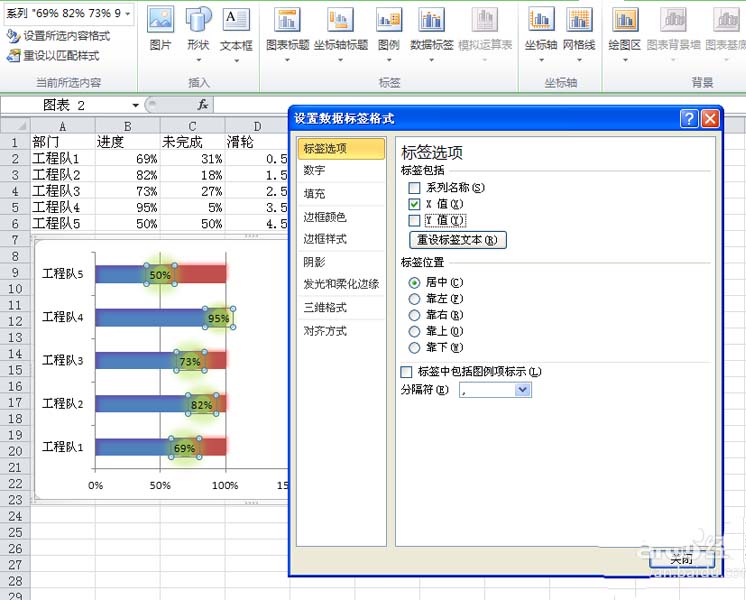This screenshot has width=746, height=600.
Task: Expand the 文本框 dropdown arrow
Action: click(x=236, y=60)
